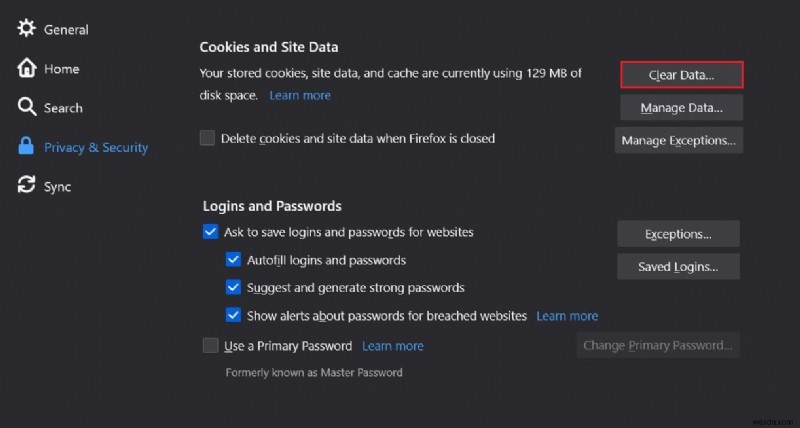Toggle alerts about passwords for breached websites

pyautogui.click(x=233, y=316)
